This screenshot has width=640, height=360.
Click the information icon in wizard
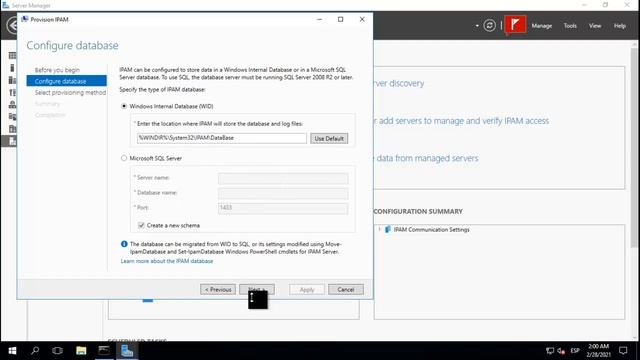pyautogui.click(x=124, y=244)
